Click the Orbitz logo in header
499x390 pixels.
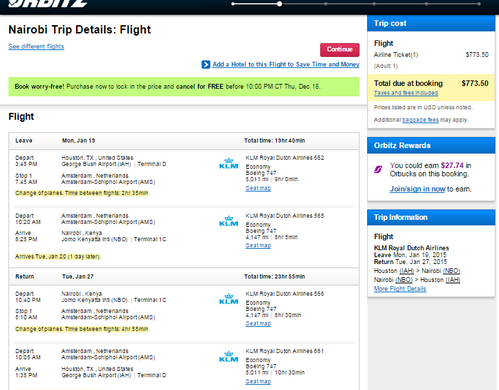[x=48, y=3]
